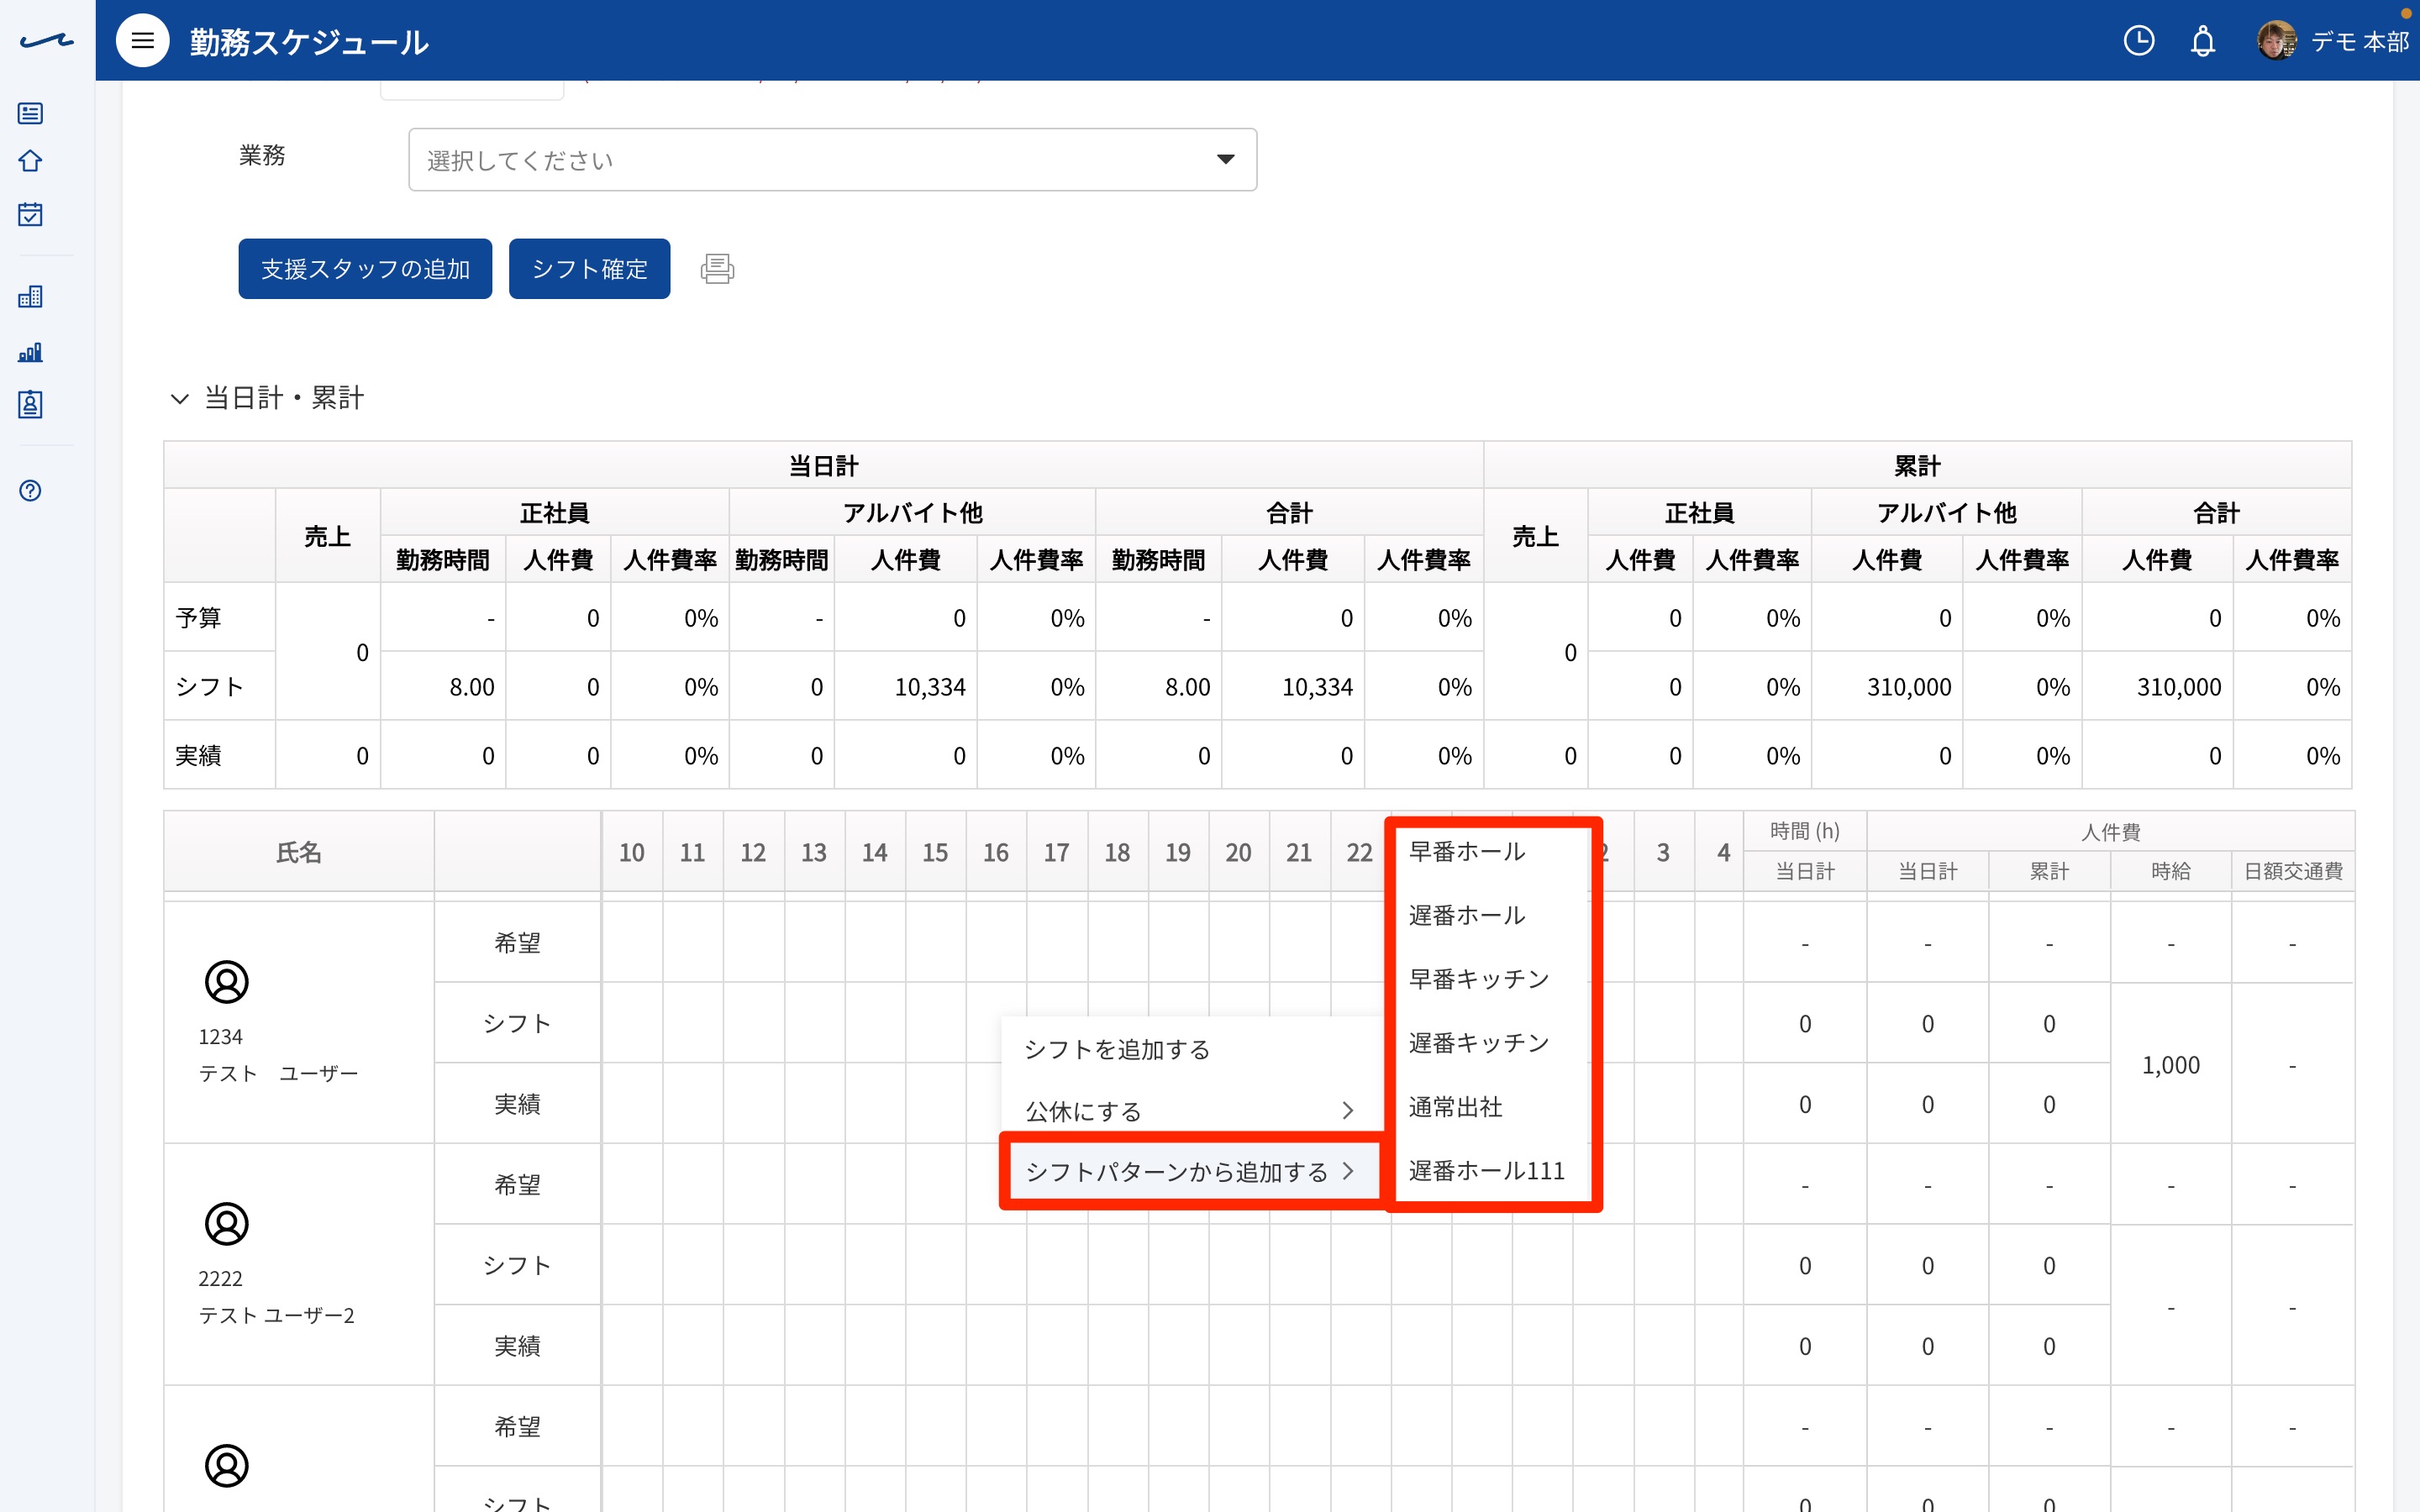
Task: Open the list document sidebar icon
Action: point(30,113)
